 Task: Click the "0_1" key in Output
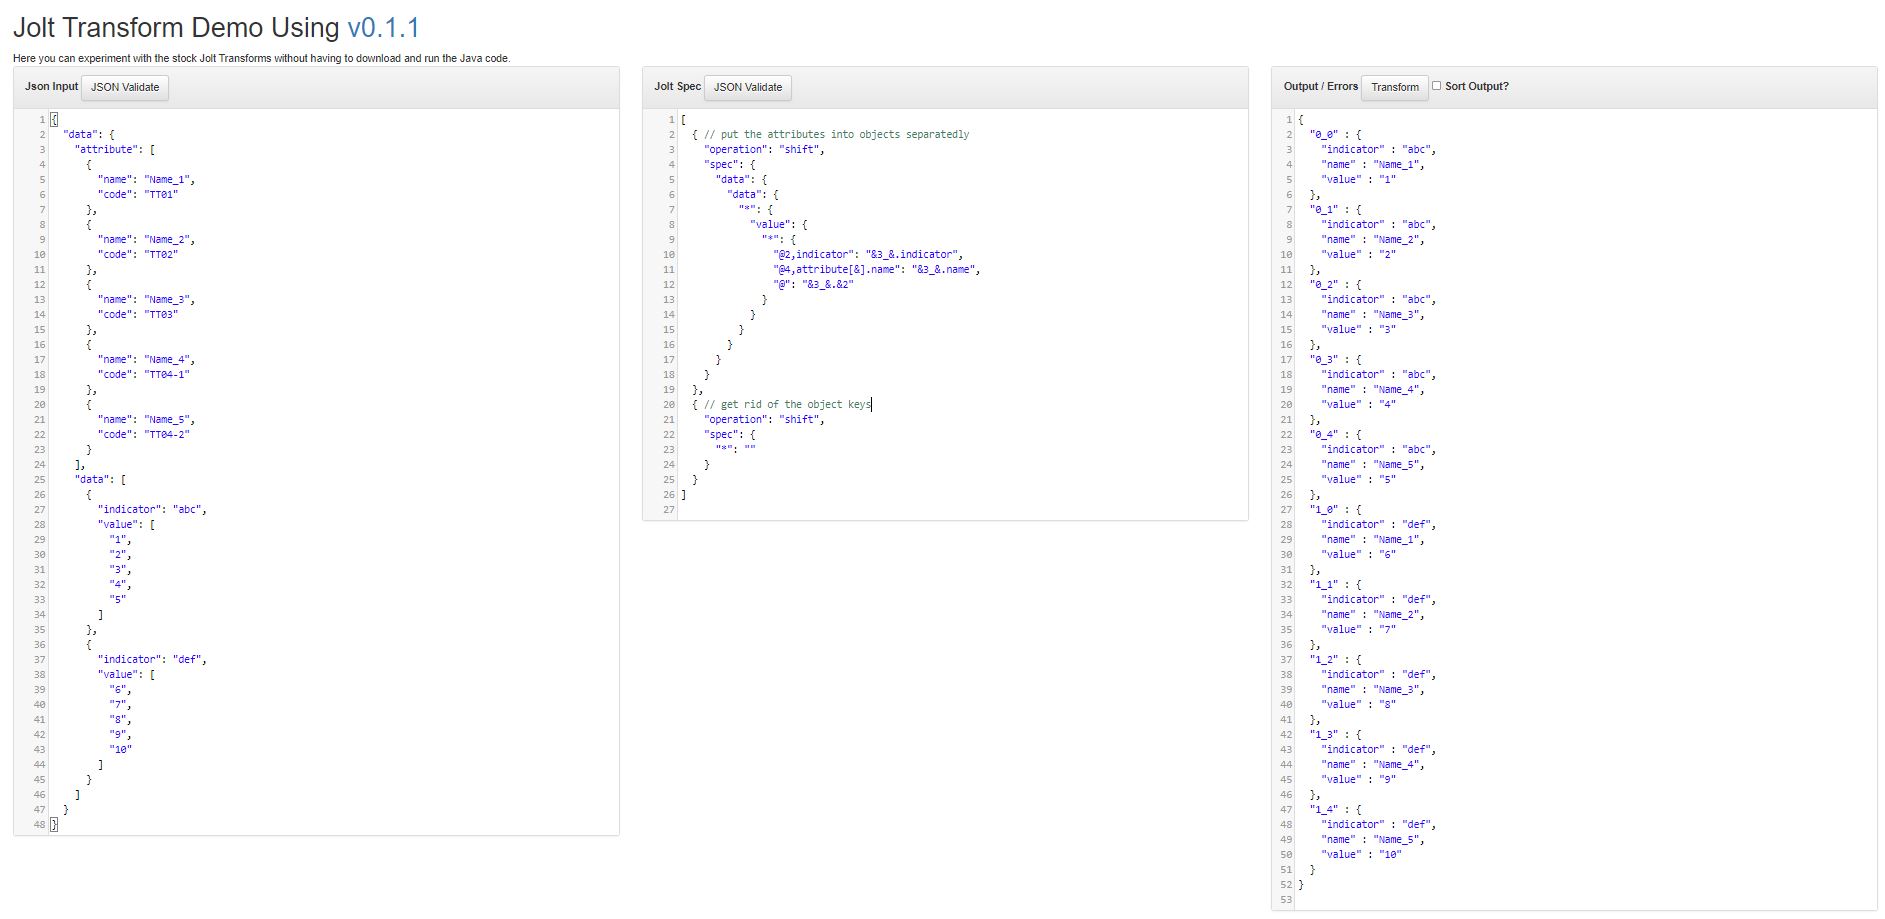tap(1324, 210)
